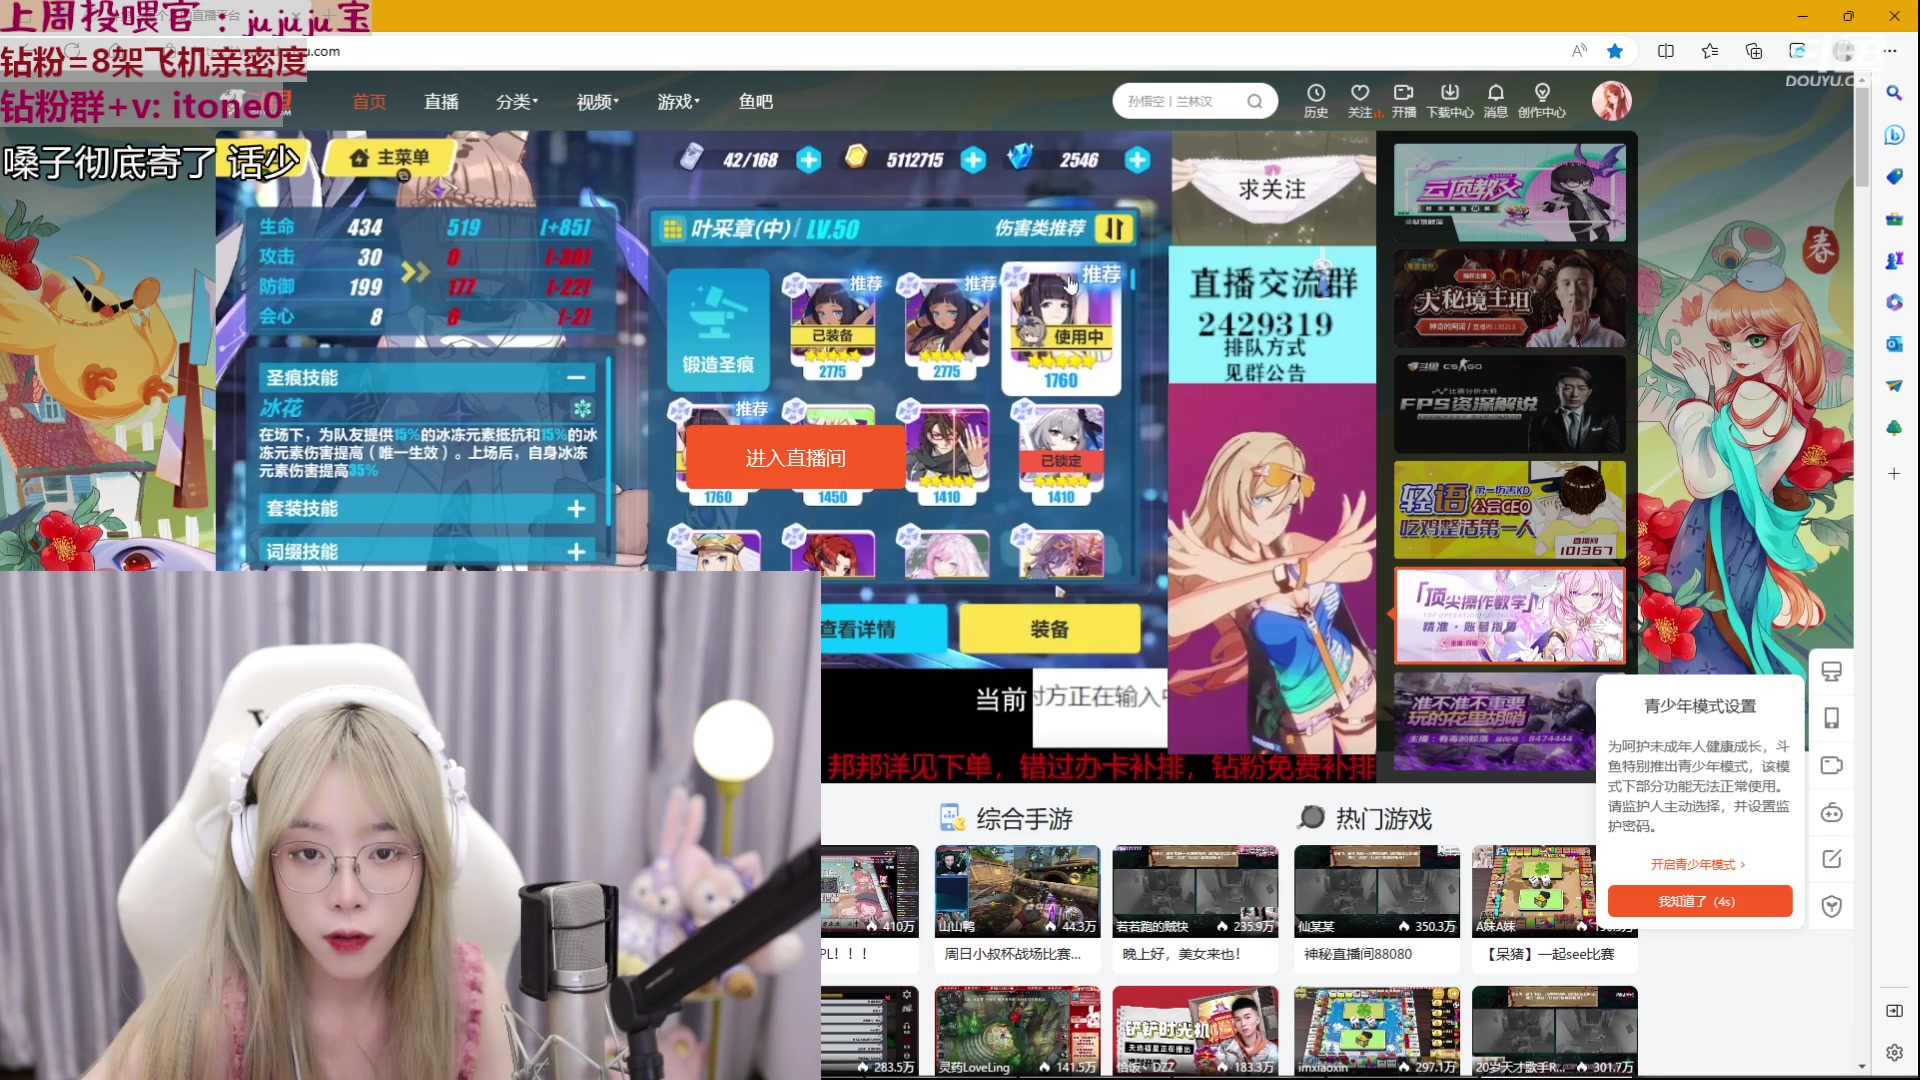Open the 直播 nav item
This screenshot has height=1080, width=1920.
[x=441, y=102]
